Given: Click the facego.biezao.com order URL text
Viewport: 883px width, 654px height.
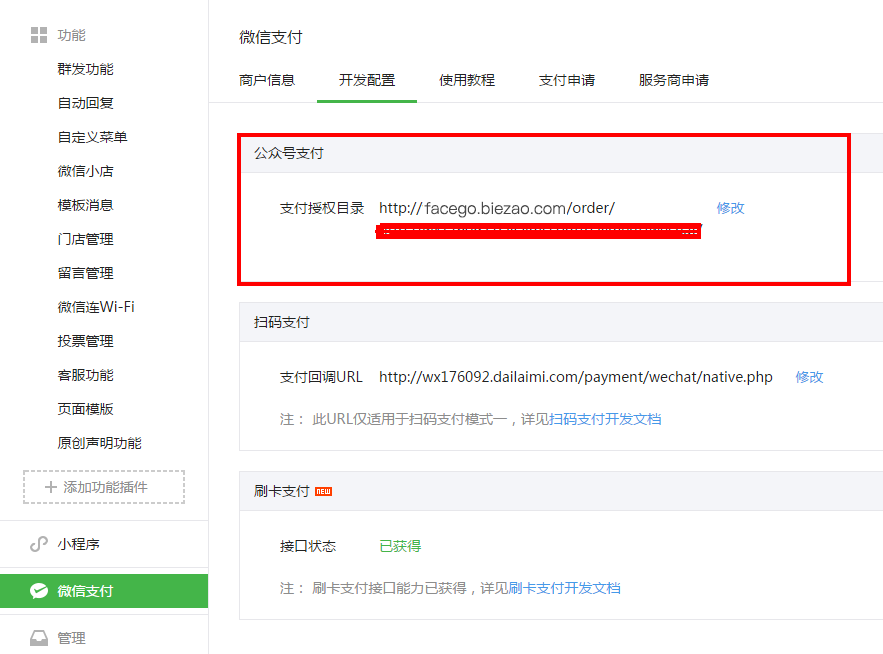Looking at the screenshot, I should pos(496,208).
